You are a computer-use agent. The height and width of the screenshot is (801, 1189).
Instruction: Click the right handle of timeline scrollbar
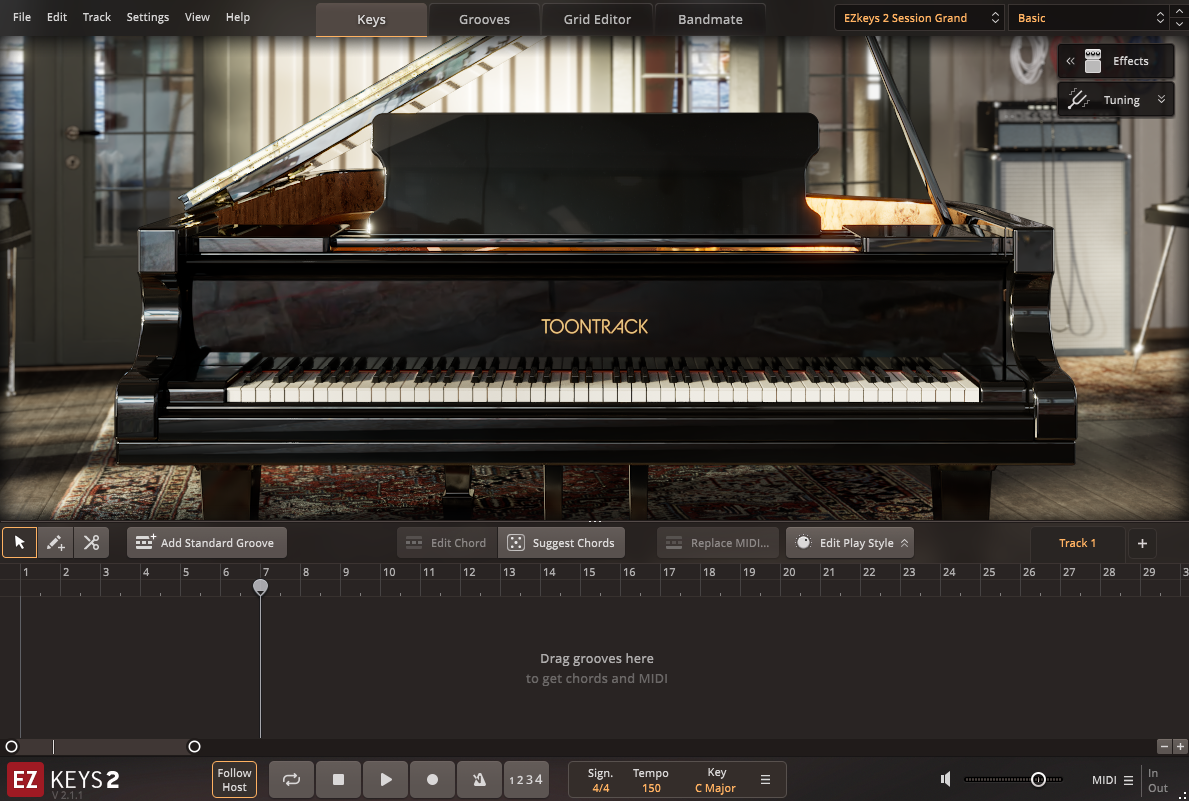pyautogui.click(x=194, y=746)
